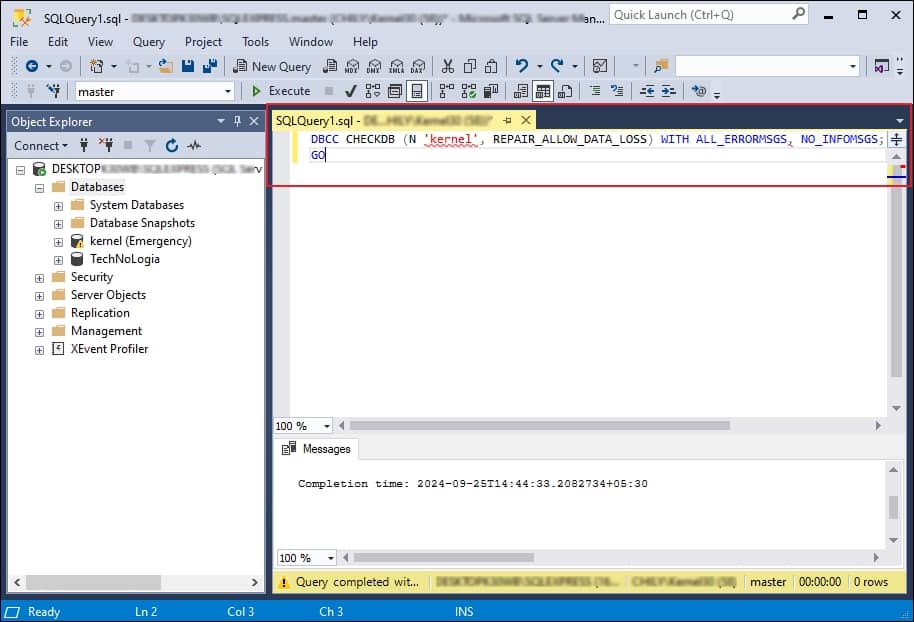Switch to Results to Grid mode
914x622 pixels.
point(543,91)
